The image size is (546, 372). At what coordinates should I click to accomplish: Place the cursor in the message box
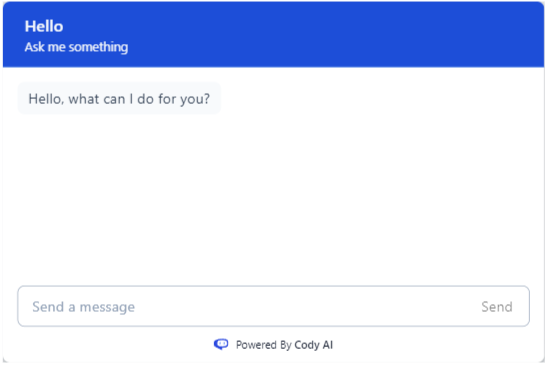click(273, 306)
